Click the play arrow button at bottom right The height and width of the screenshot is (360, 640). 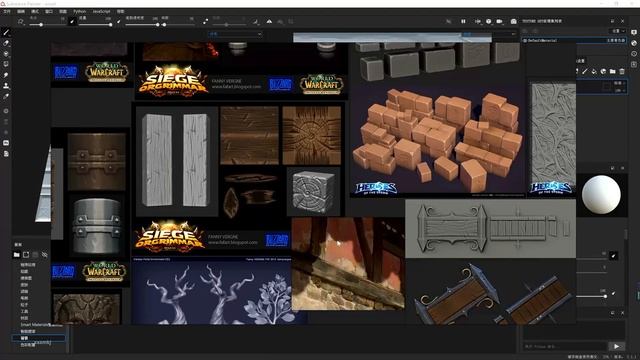[x=616, y=347]
